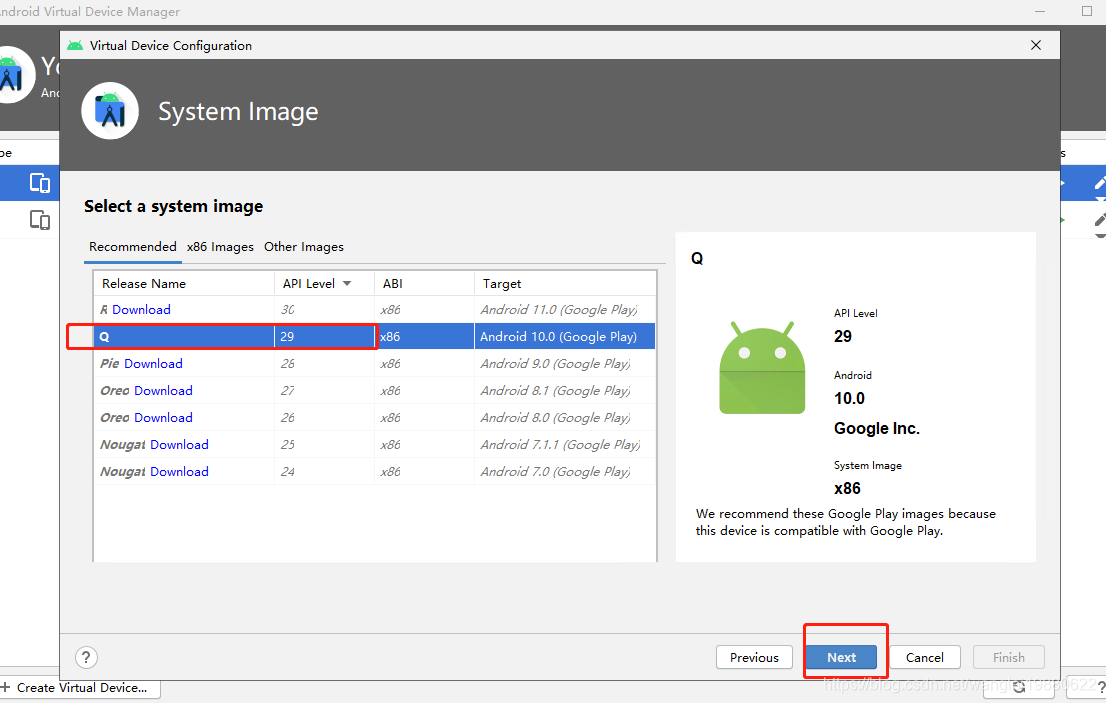Select the Q release row
This screenshot has height=703, width=1106.
coord(375,336)
